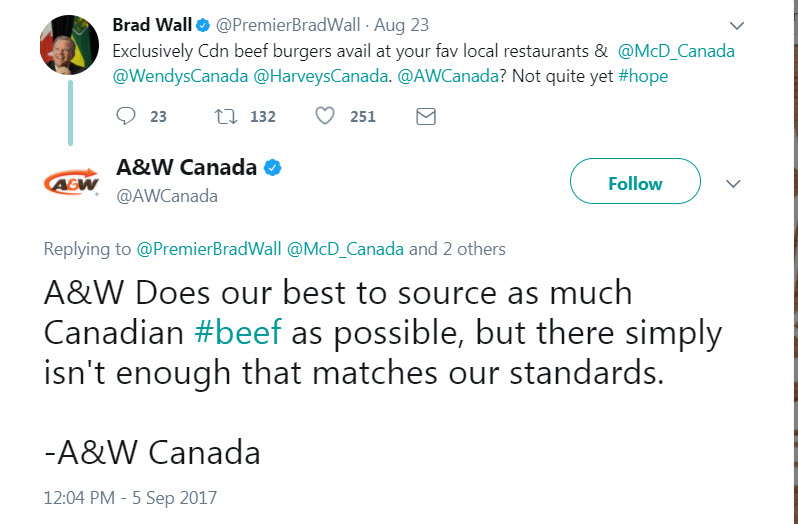Like Brad Wall's beef burgers tweet
The width and height of the screenshot is (798, 524).
325,117
